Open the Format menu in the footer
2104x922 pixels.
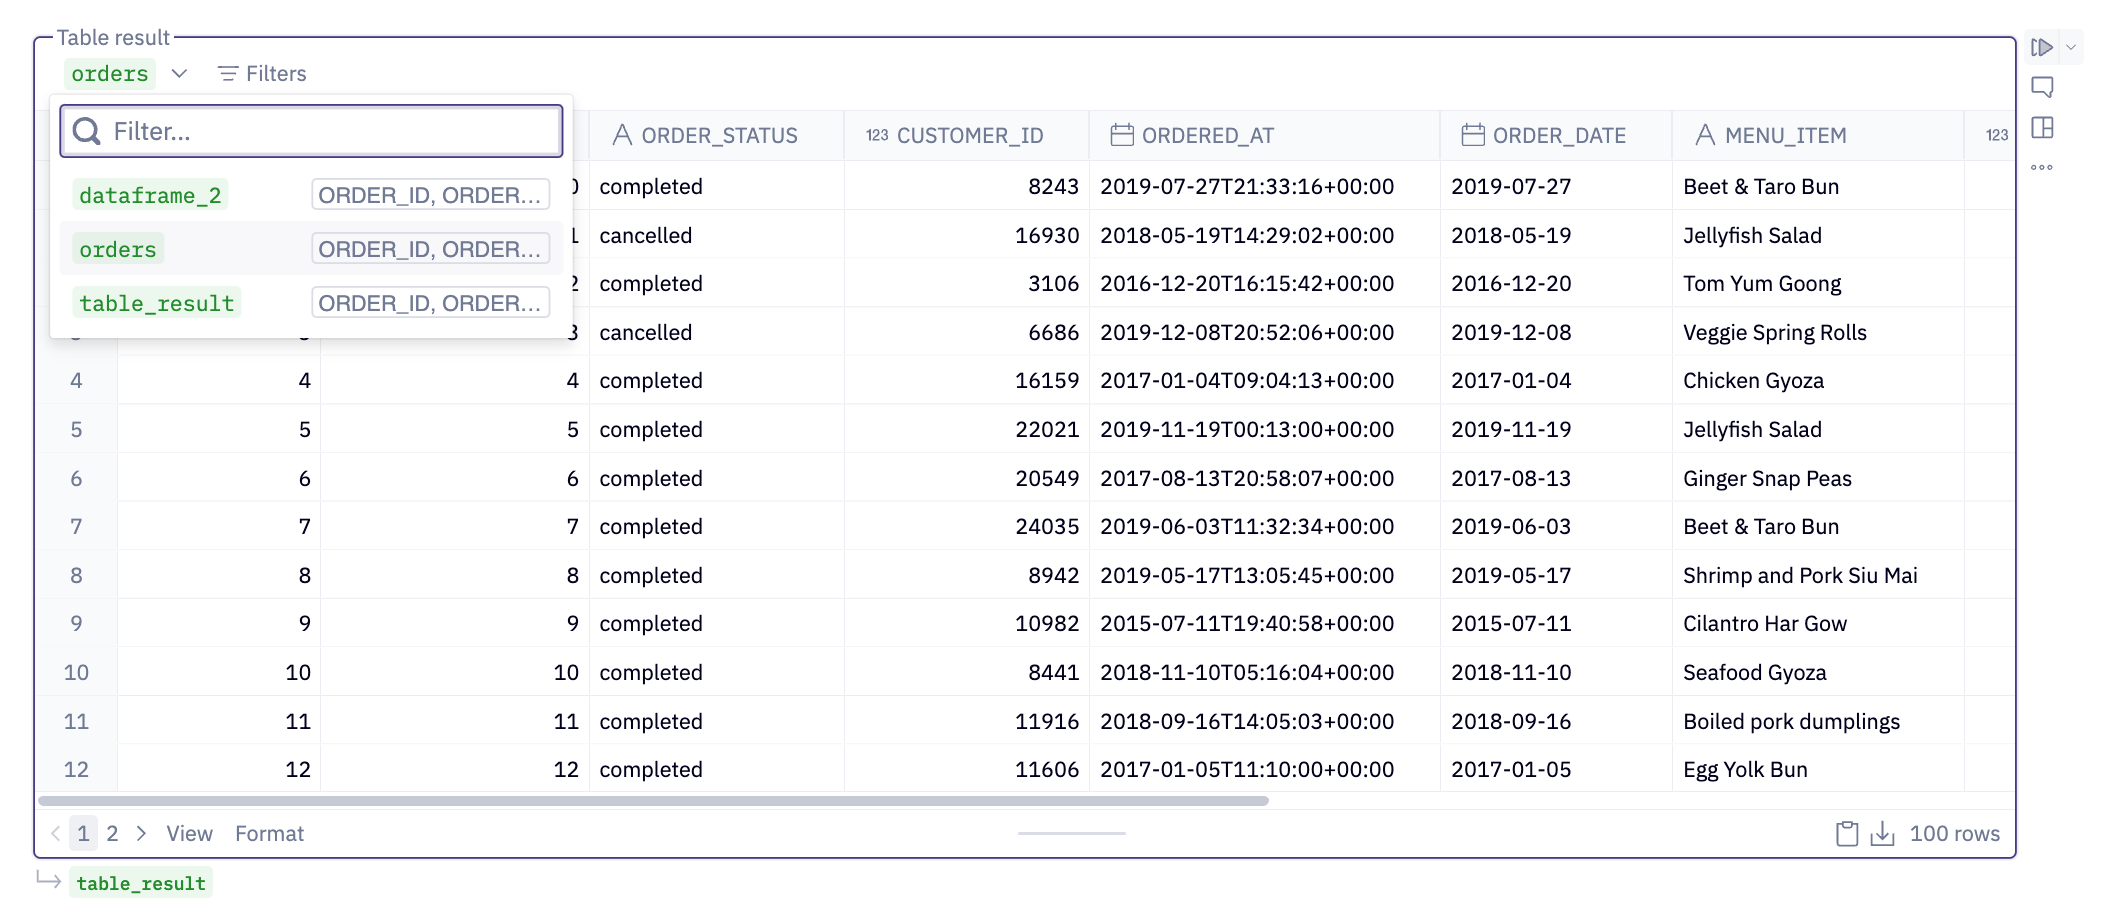tap(269, 834)
